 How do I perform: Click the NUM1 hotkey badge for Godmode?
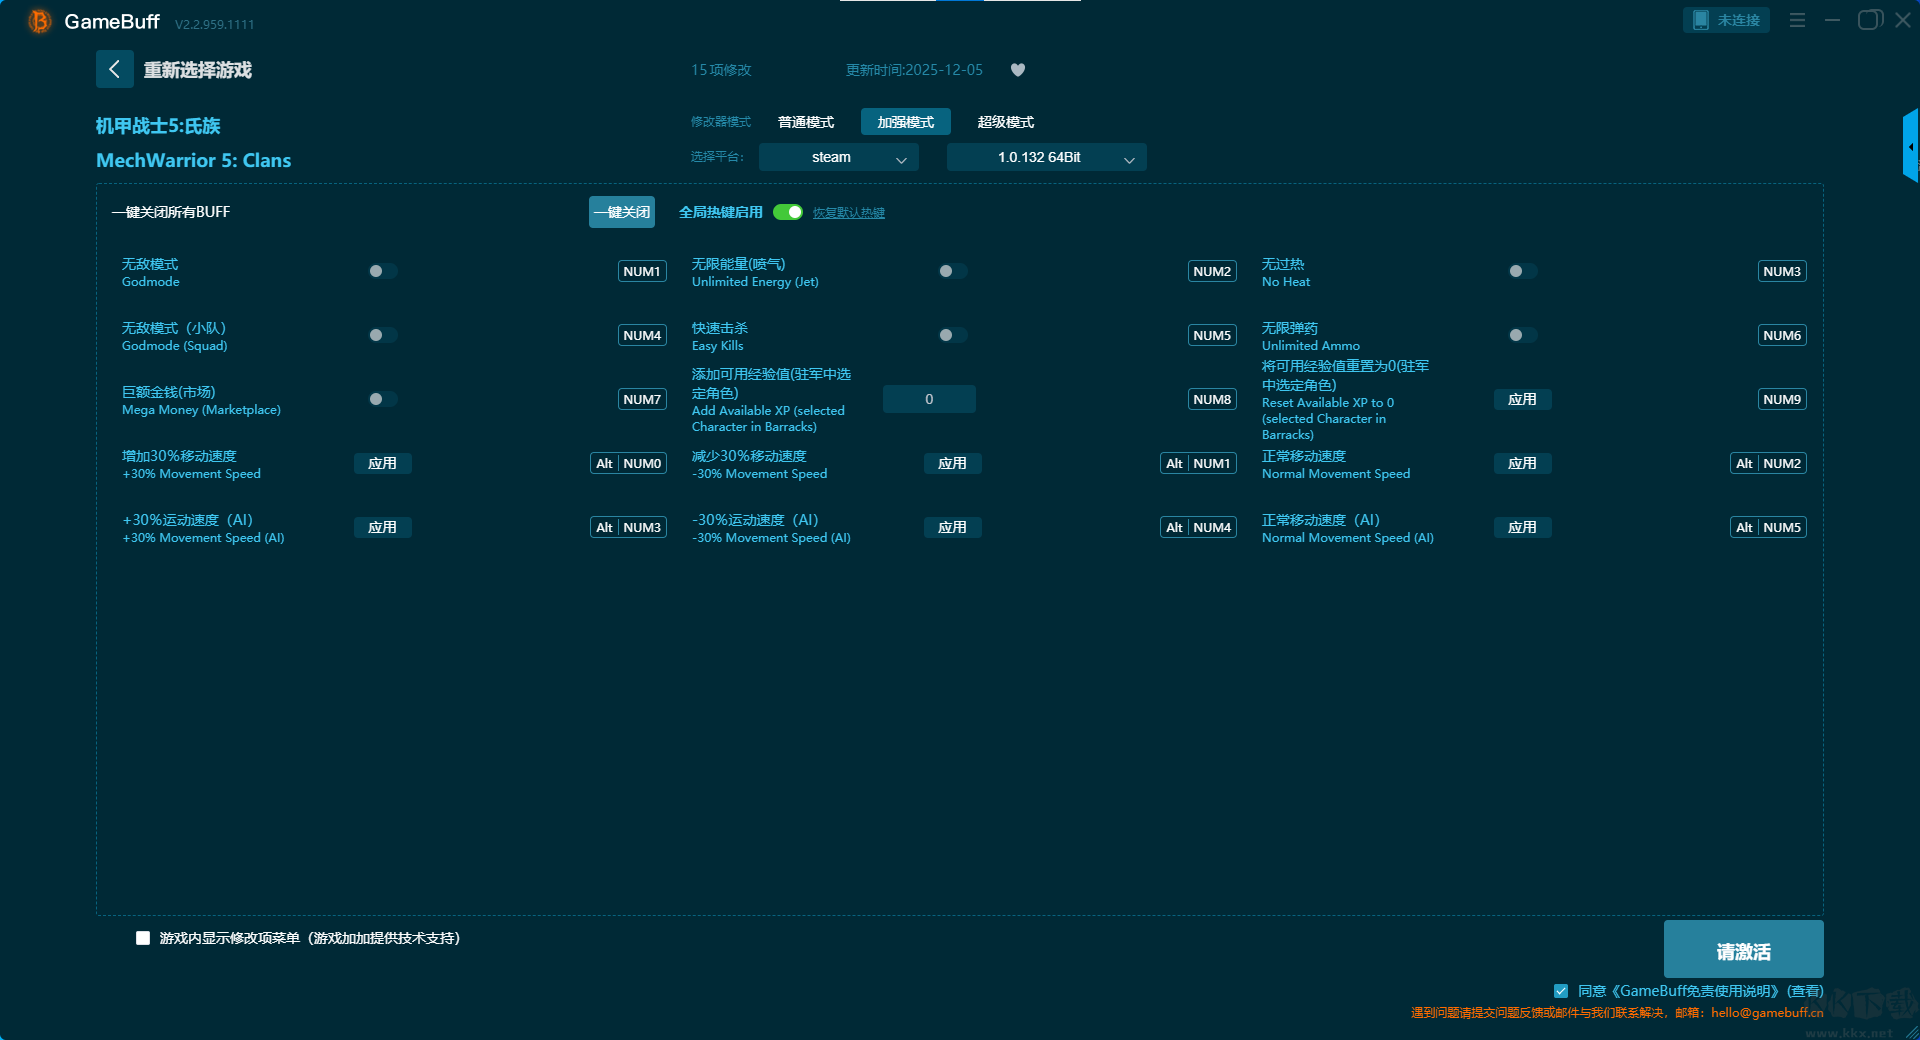(642, 271)
